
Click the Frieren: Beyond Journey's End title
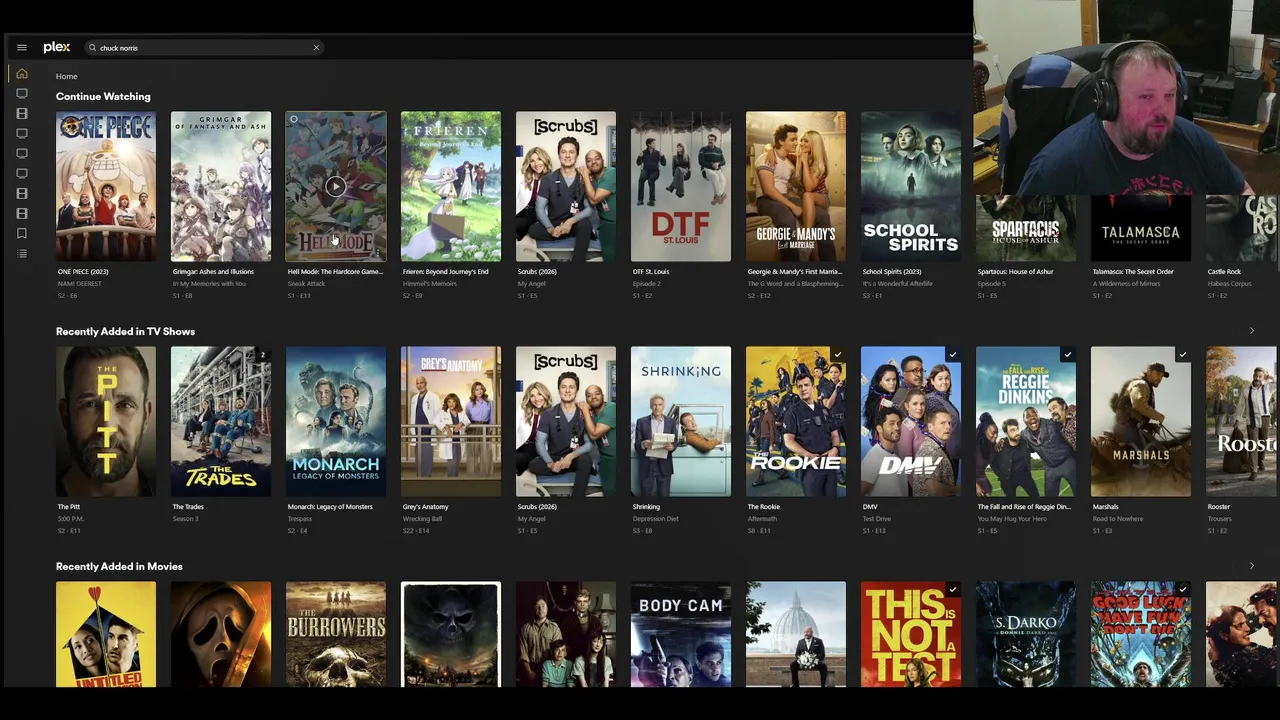pos(445,271)
